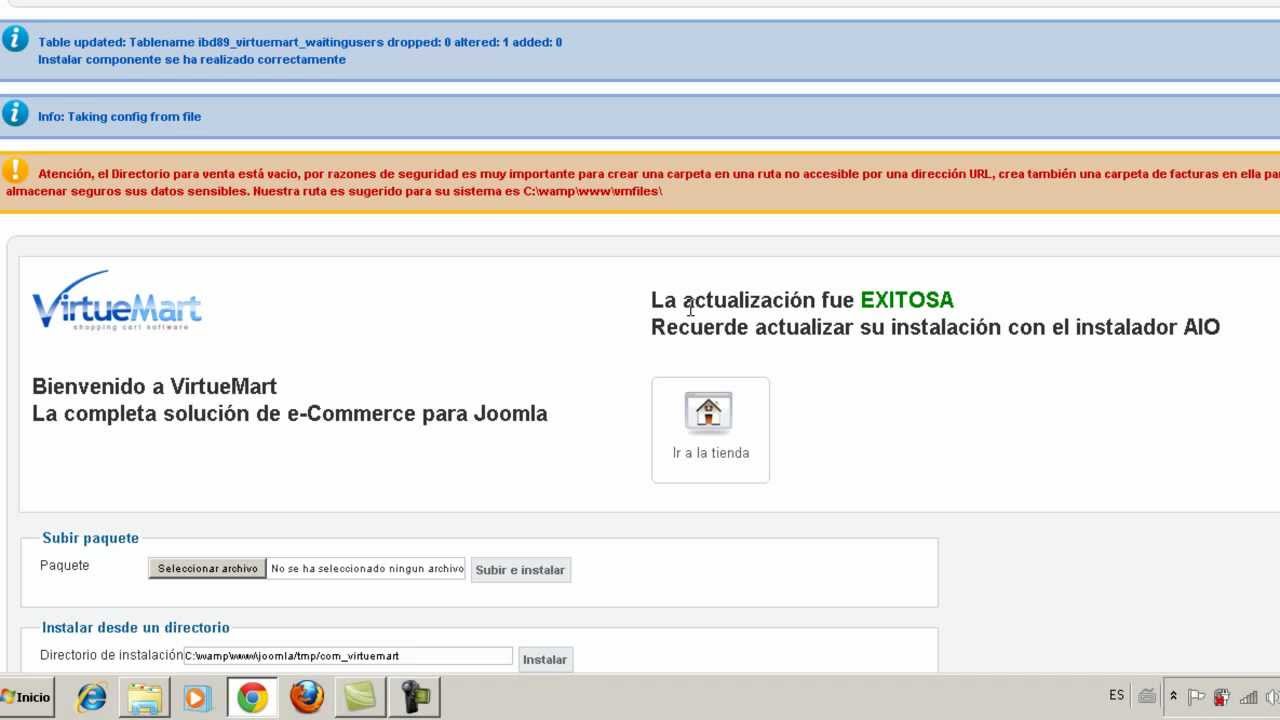Switch to Google Chrome in the taskbar
1280x720 pixels.
(252, 697)
